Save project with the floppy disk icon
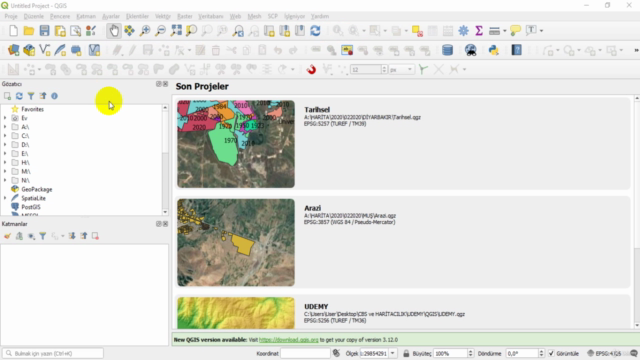 coord(44,31)
